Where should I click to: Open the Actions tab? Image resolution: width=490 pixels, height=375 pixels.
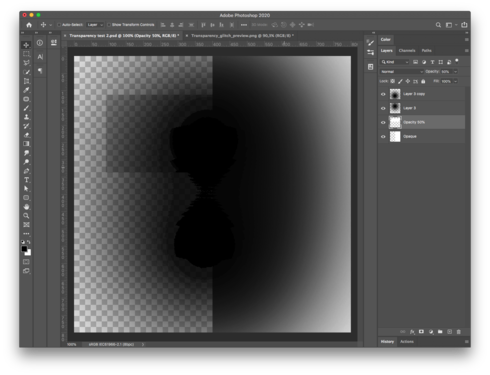pyautogui.click(x=407, y=342)
